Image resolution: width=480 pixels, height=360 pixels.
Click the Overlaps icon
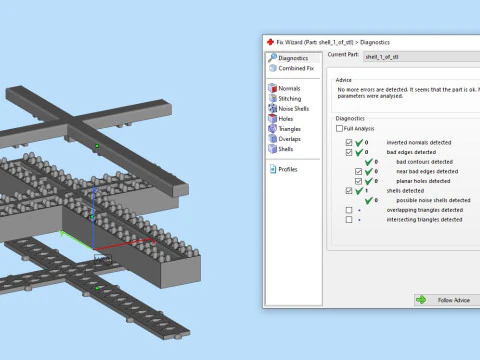point(273,139)
